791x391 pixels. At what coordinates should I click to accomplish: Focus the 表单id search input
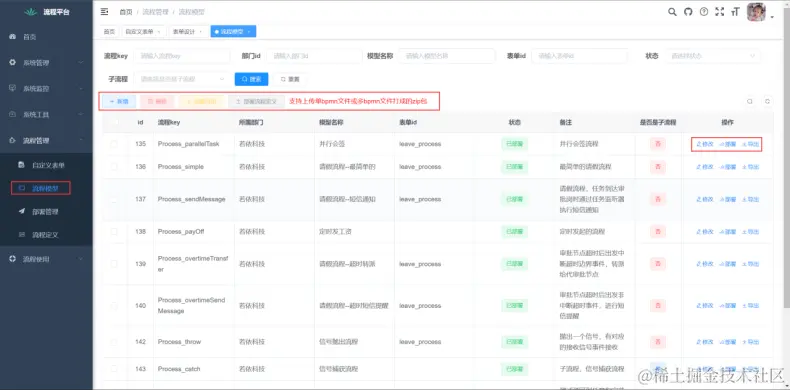[580, 56]
